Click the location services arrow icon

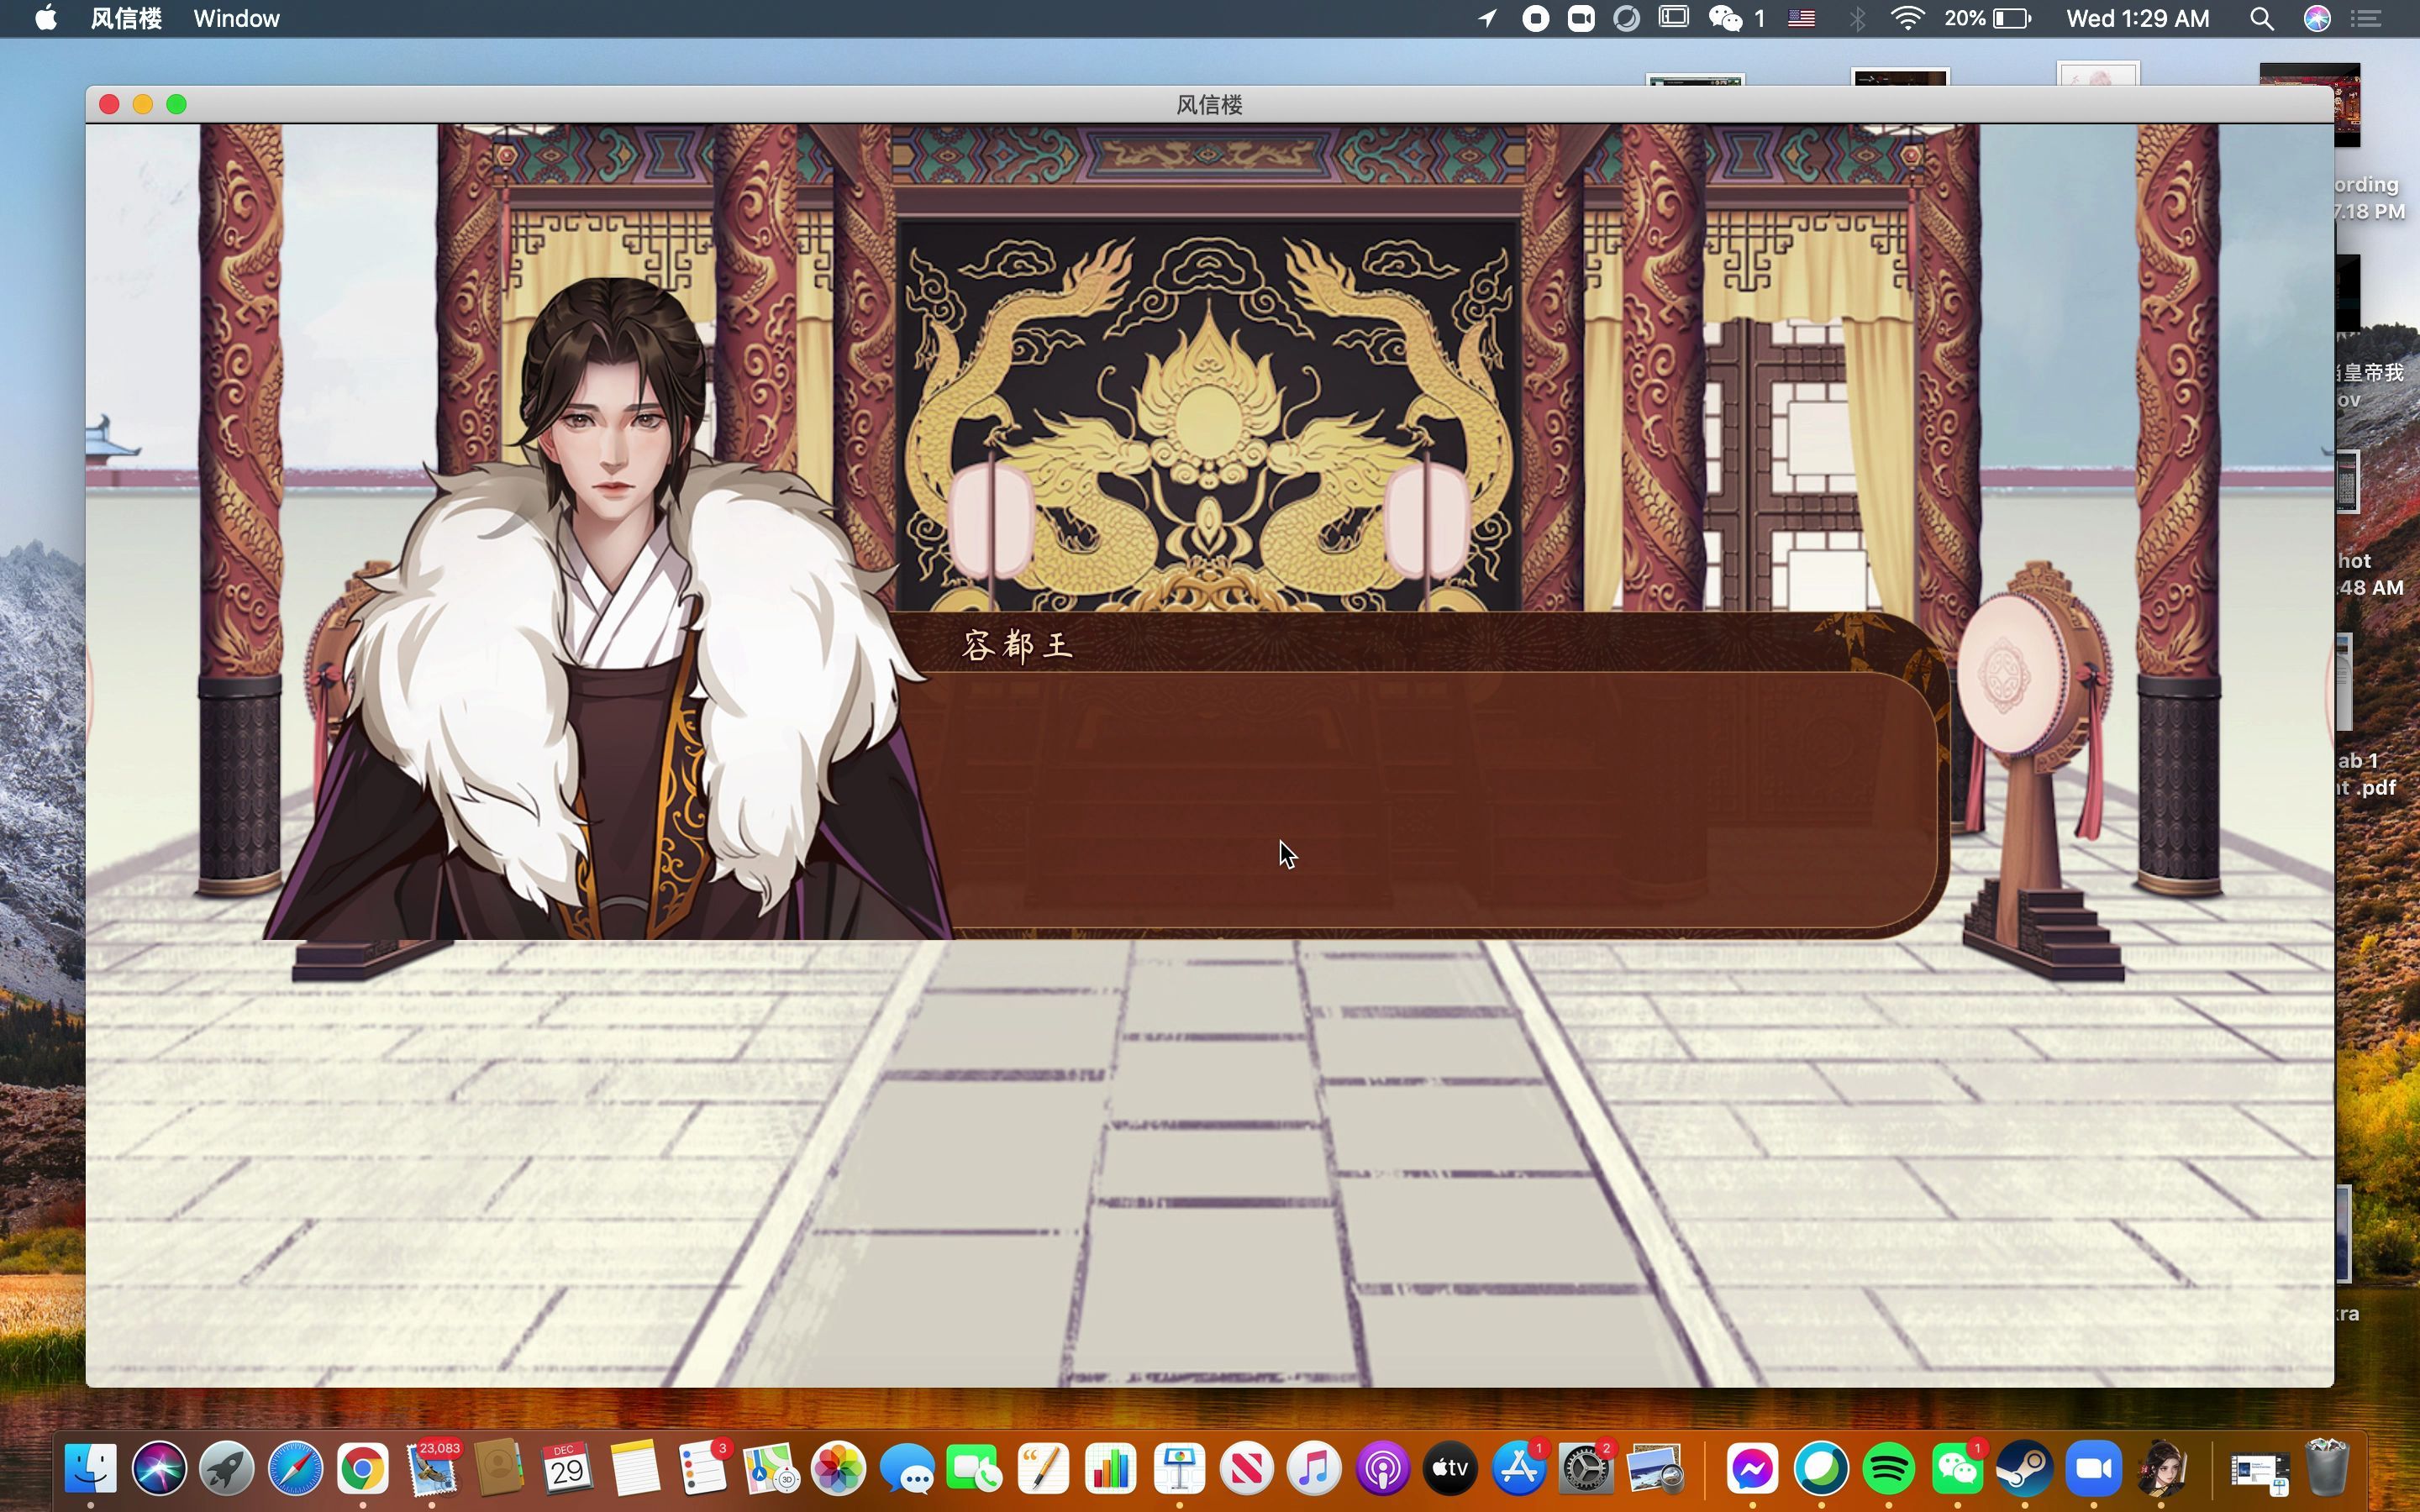click(1488, 18)
